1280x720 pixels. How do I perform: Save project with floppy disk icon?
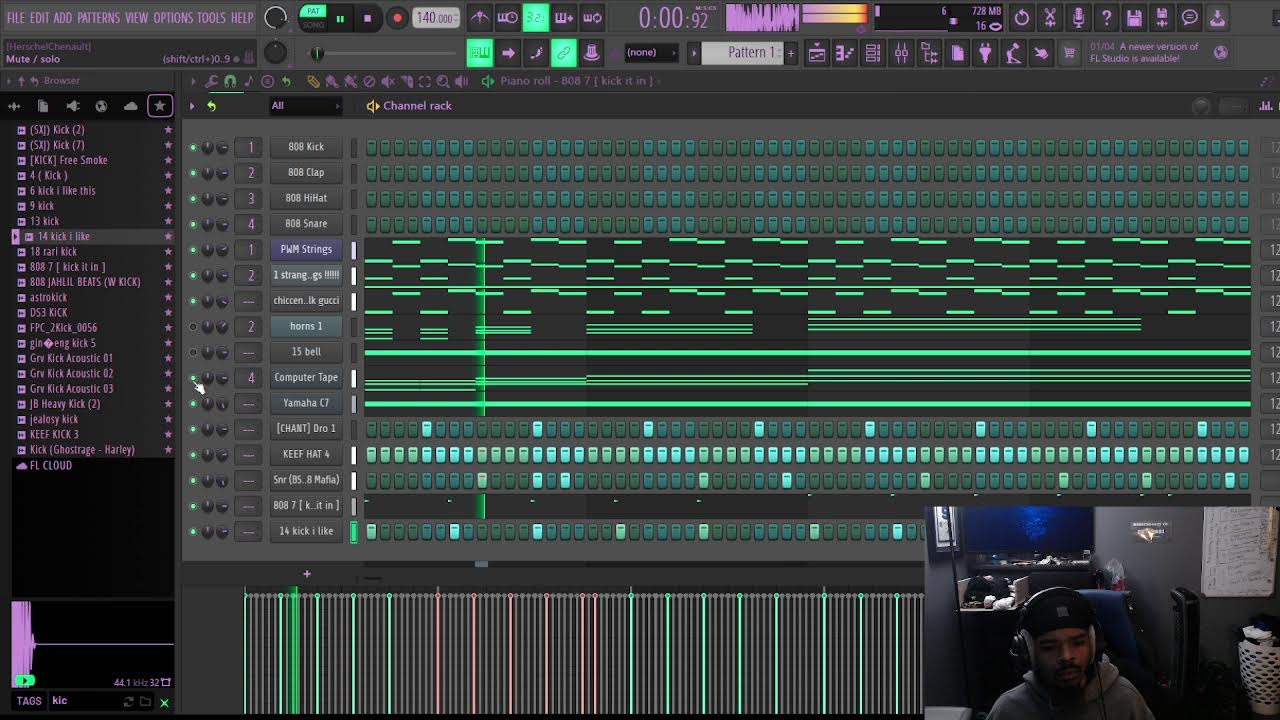pyautogui.click(x=1134, y=18)
